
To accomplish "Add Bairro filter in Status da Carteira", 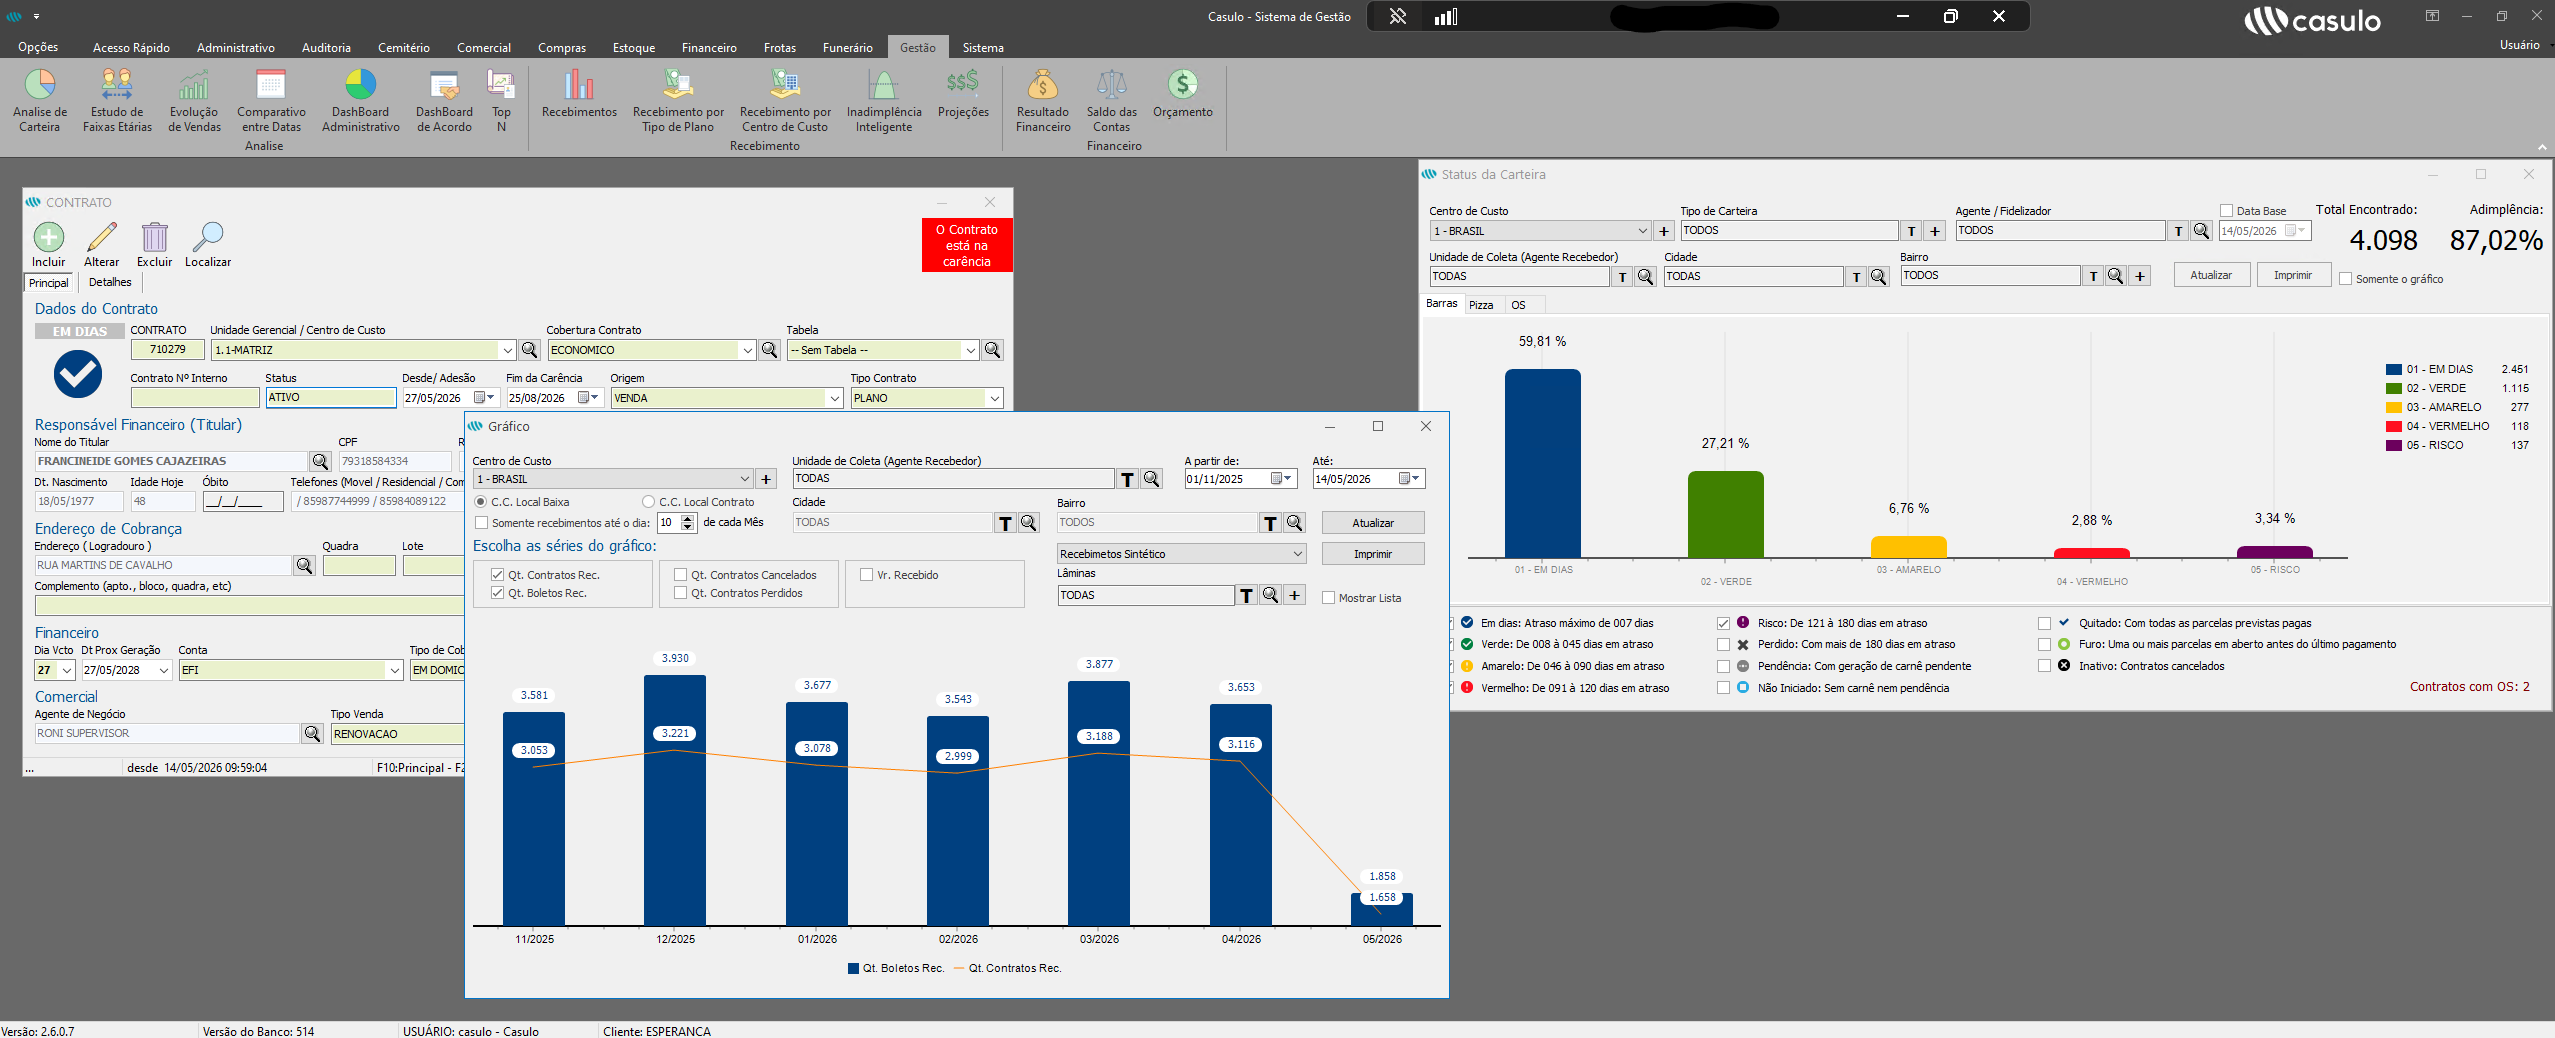I will [x=2140, y=276].
